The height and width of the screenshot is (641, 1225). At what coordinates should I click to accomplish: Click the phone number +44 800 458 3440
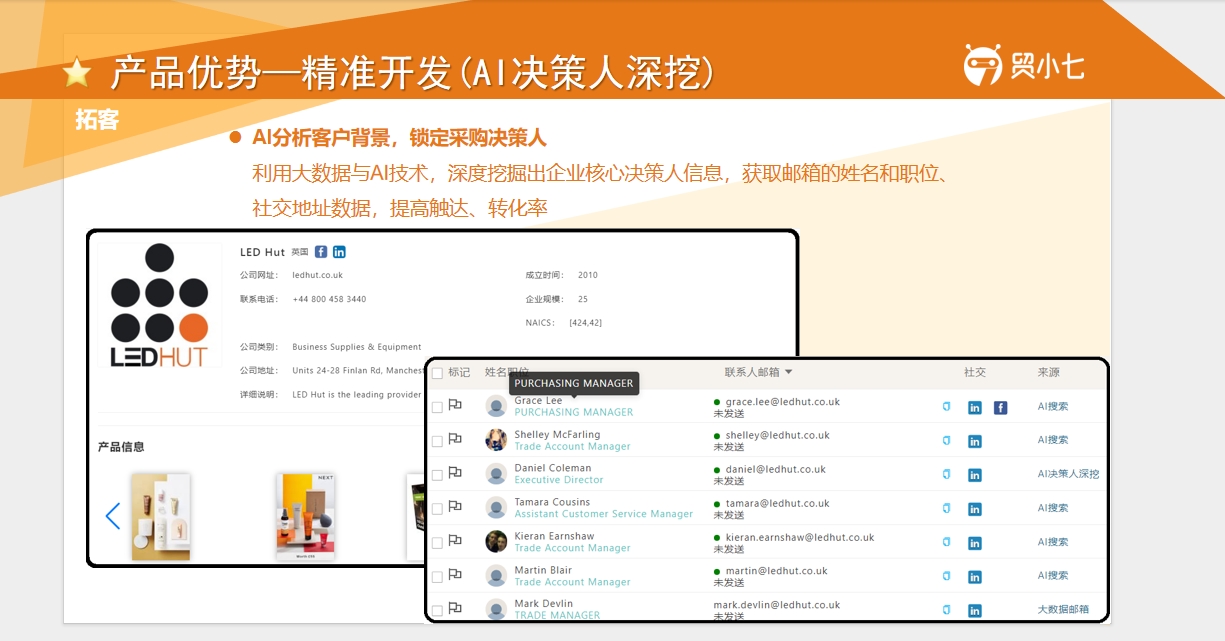[x=329, y=299]
